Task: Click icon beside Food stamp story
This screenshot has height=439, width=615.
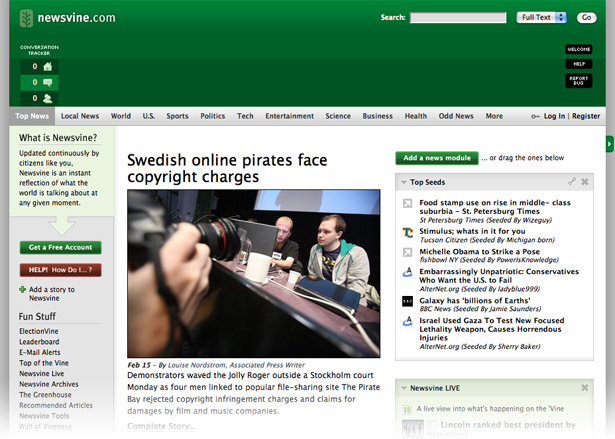Action: pos(408,203)
